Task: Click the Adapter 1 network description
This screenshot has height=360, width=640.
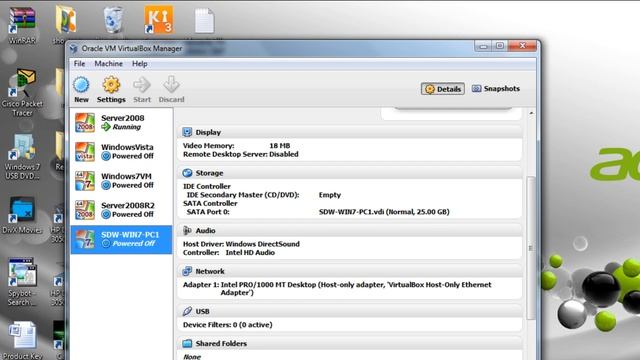Action: pos(337,289)
